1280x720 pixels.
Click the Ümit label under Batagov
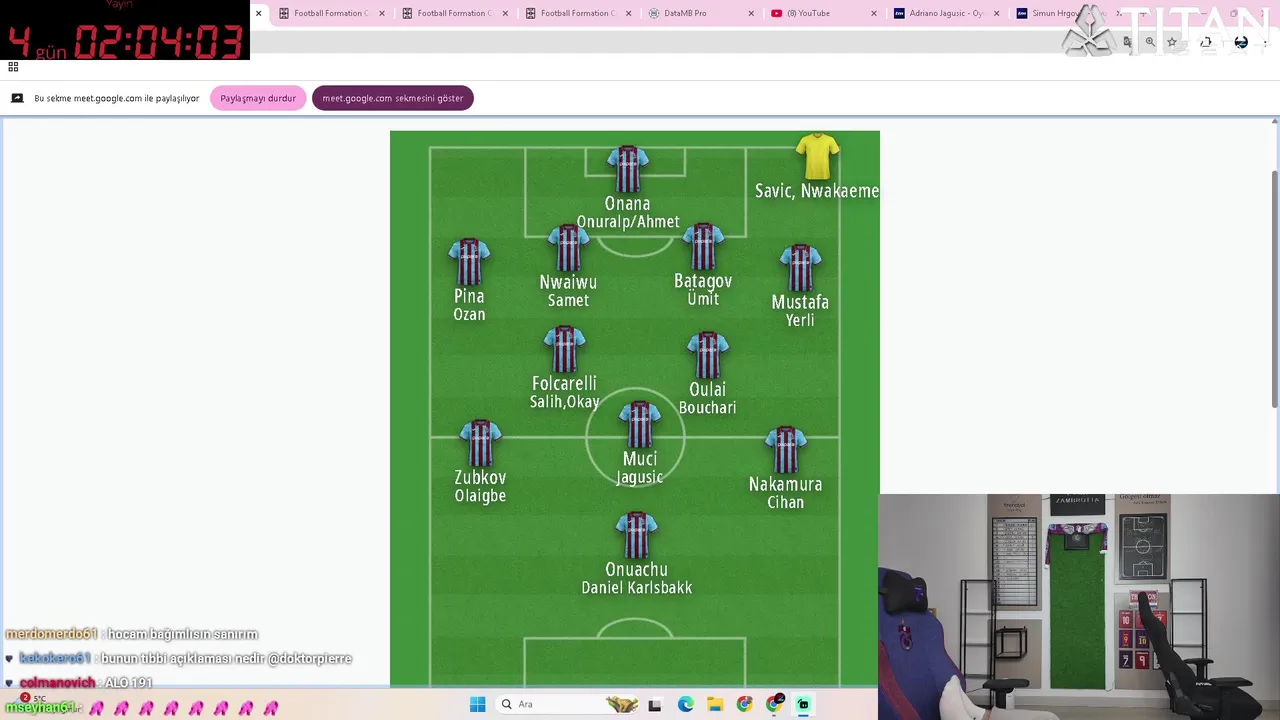click(x=703, y=298)
